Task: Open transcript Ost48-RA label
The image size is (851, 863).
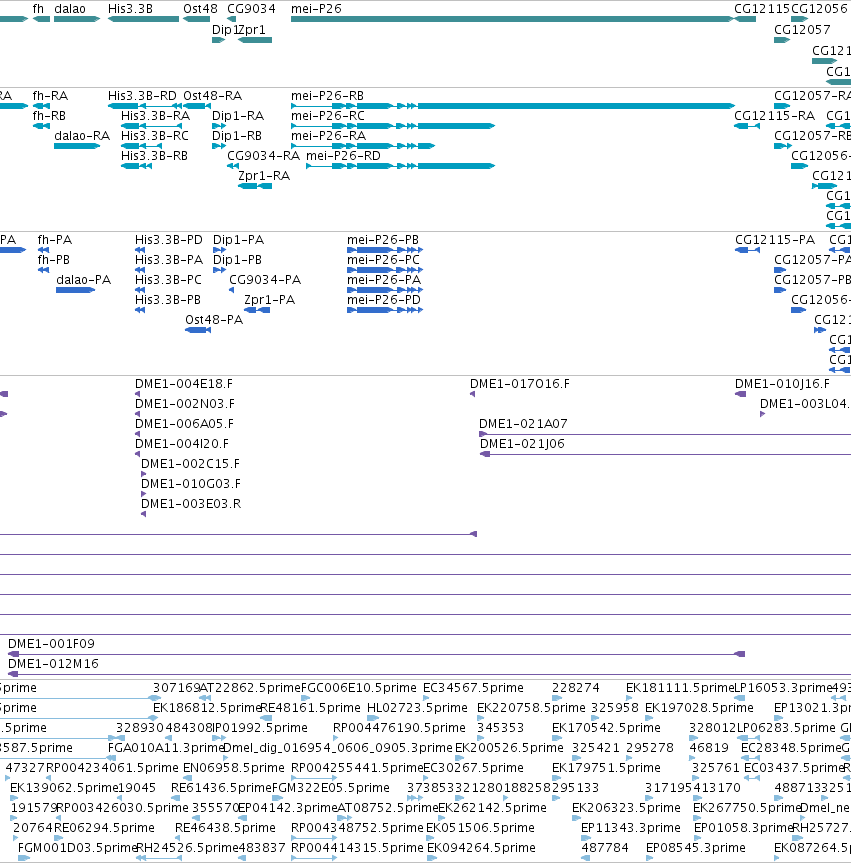Action: (212, 96)
